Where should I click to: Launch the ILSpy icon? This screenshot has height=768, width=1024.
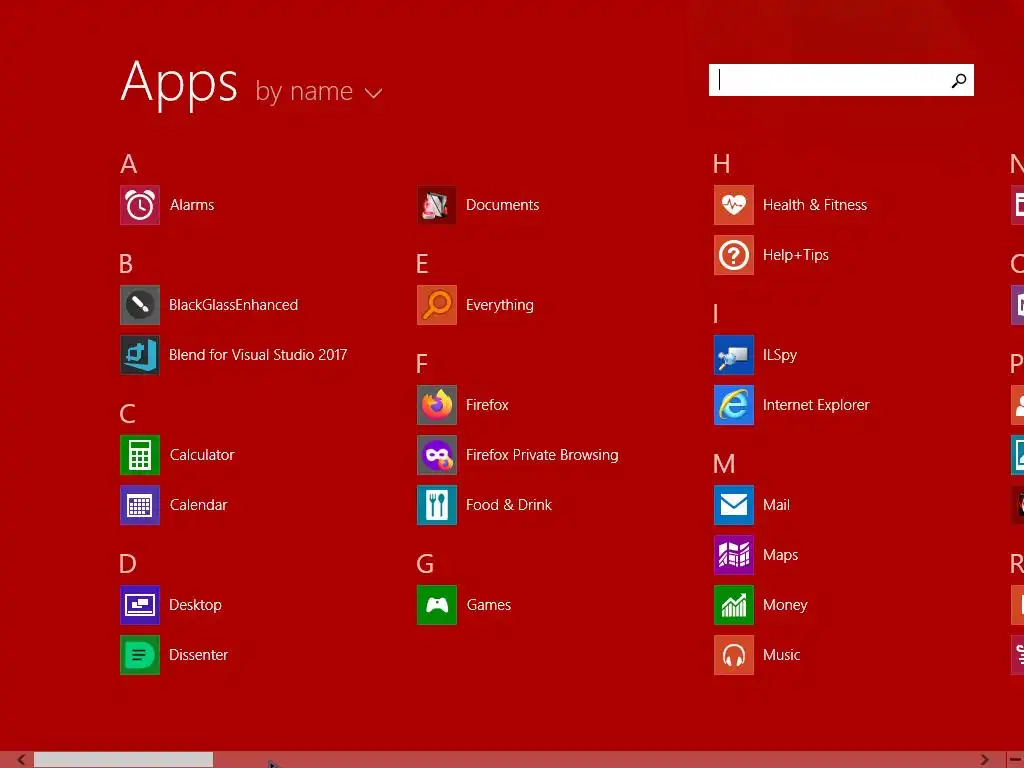[x=734, y=355]
